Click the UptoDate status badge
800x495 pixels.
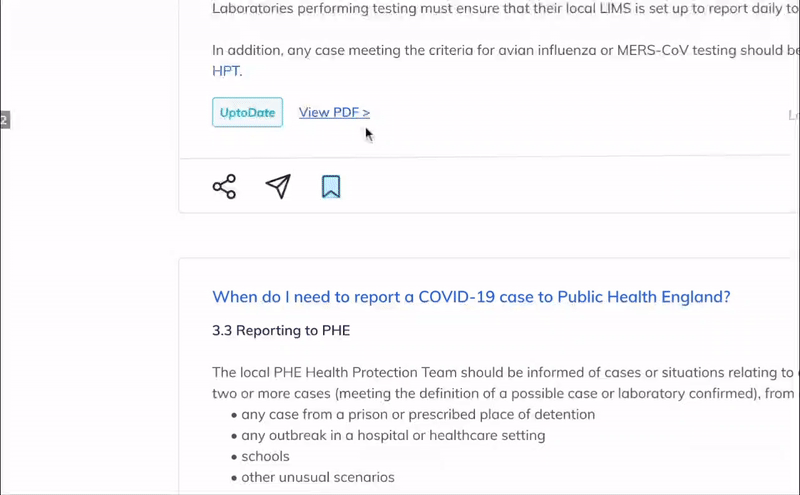(x=247, y=112)
